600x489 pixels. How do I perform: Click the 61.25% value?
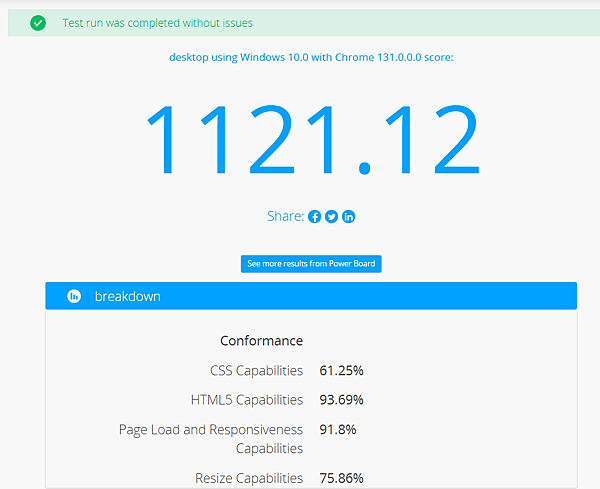pyautogui.click(x=341, y=370)
